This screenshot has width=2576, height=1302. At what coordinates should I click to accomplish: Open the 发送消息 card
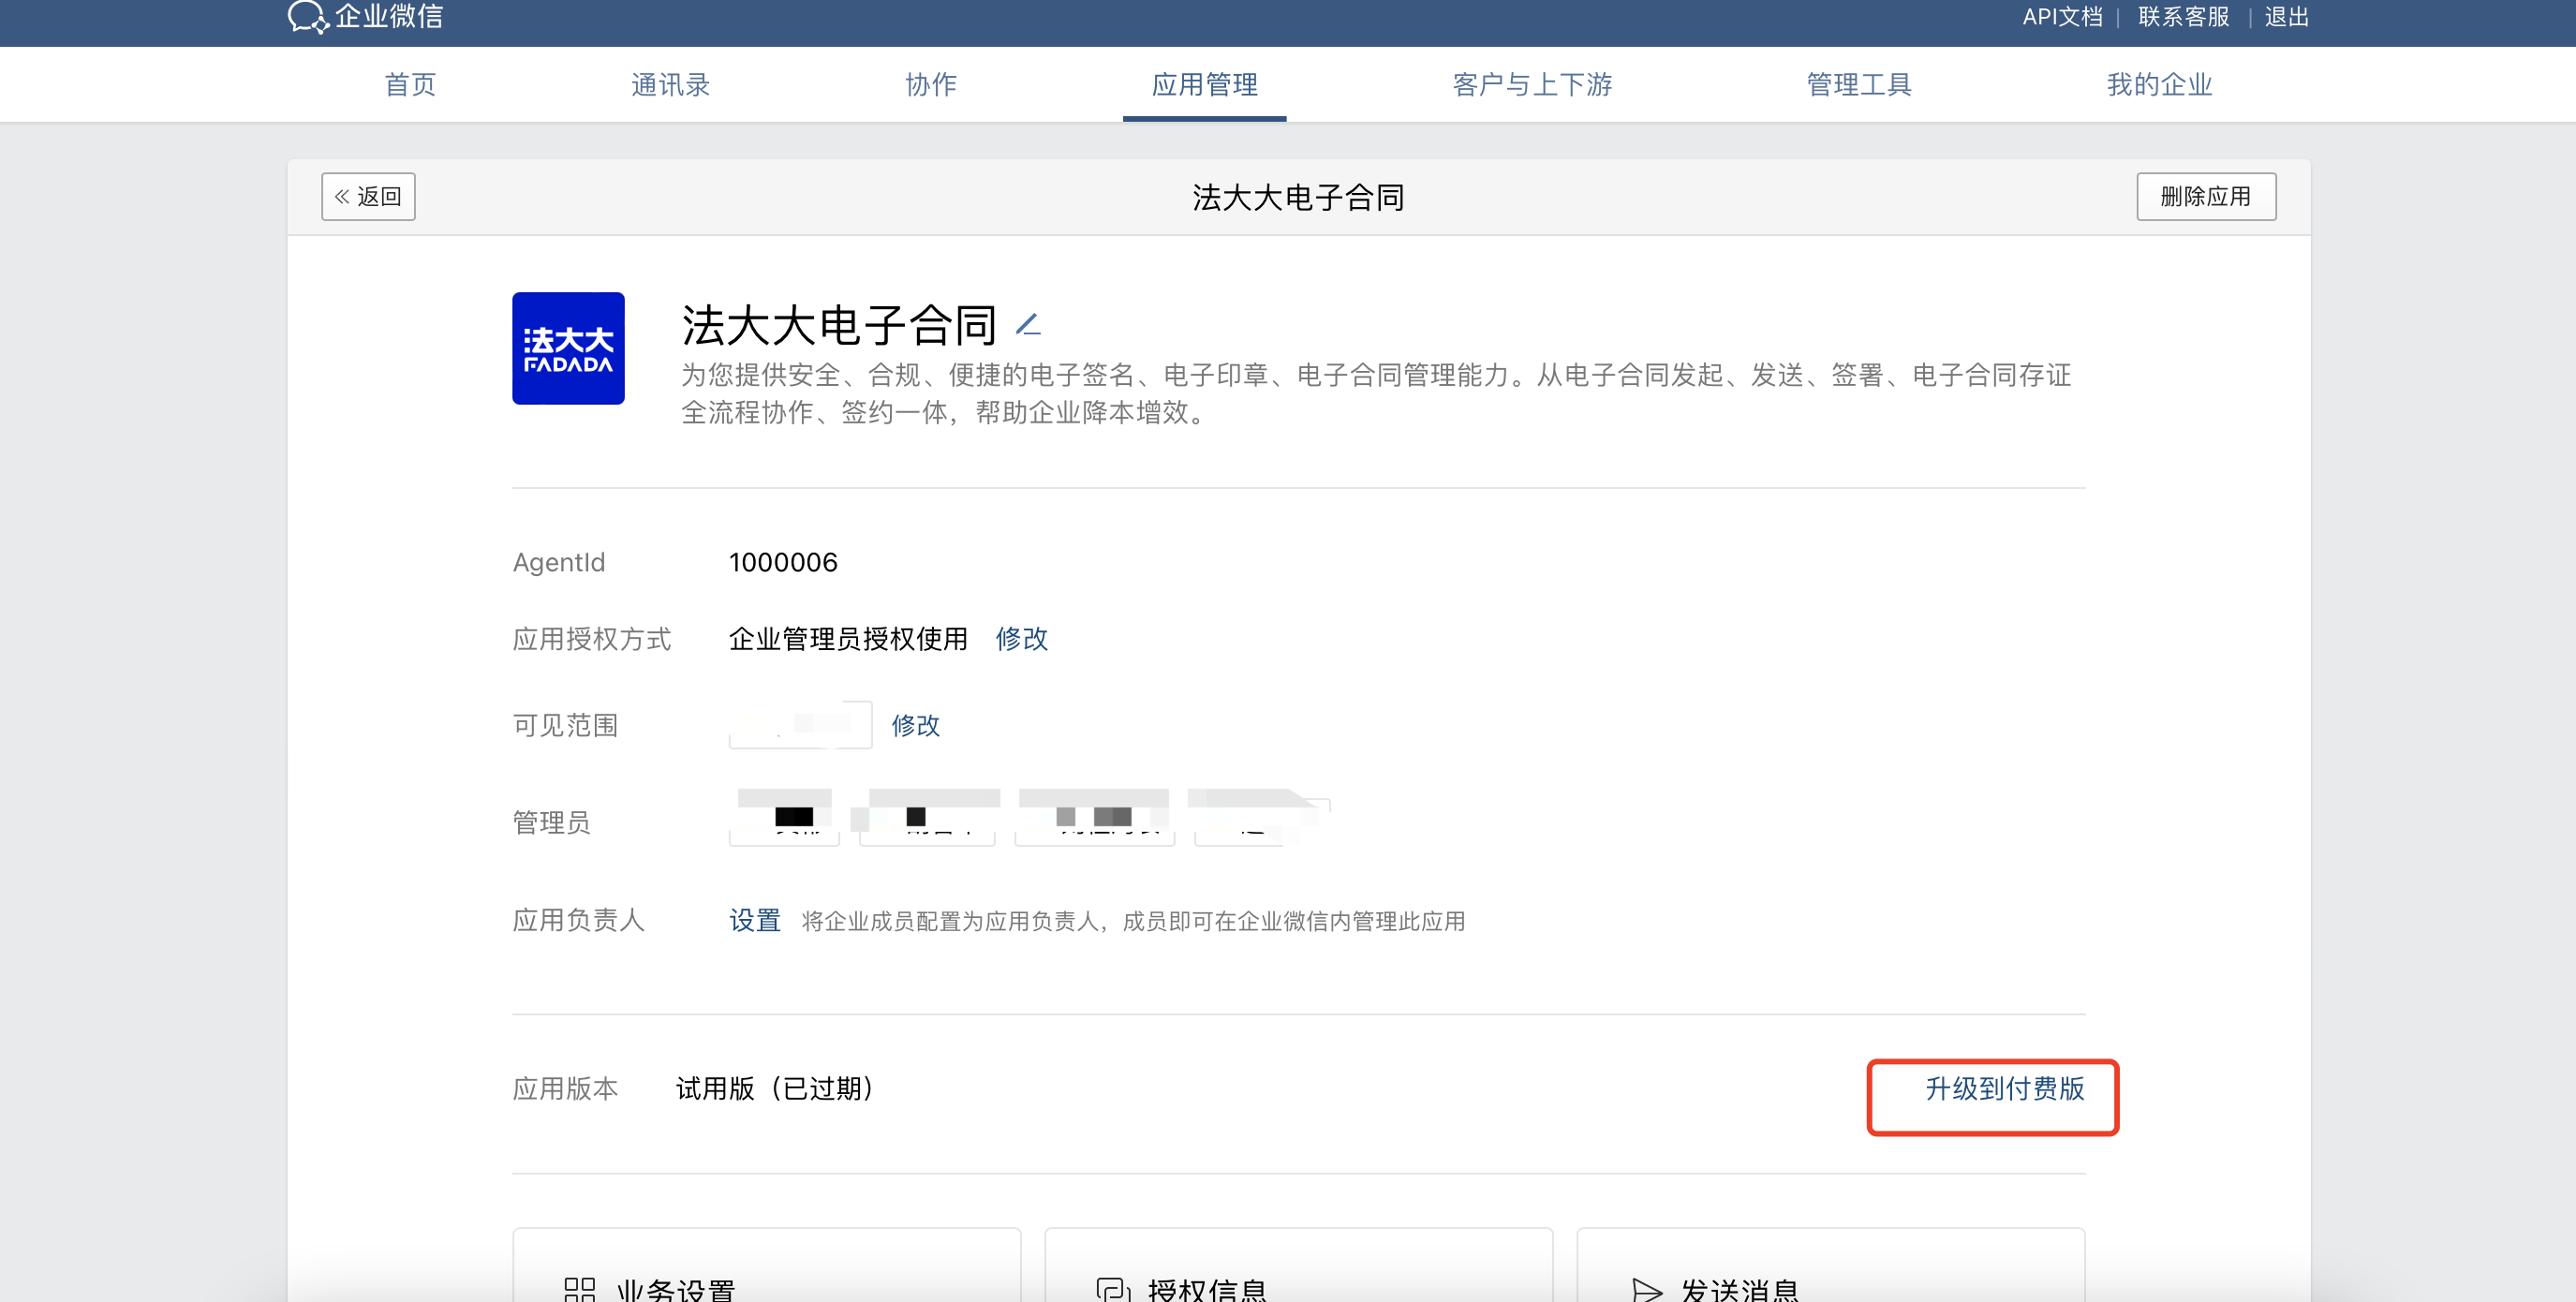[1830, 1265]
